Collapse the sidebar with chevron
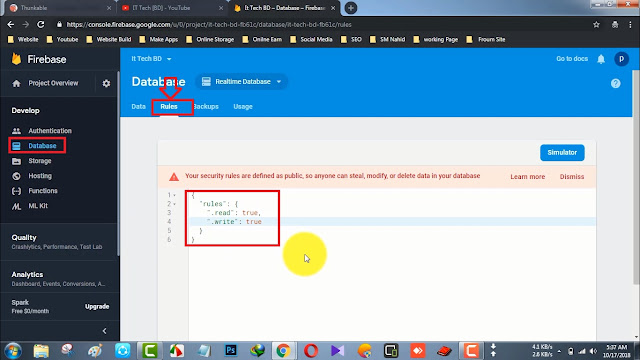 tap(104, 331)
